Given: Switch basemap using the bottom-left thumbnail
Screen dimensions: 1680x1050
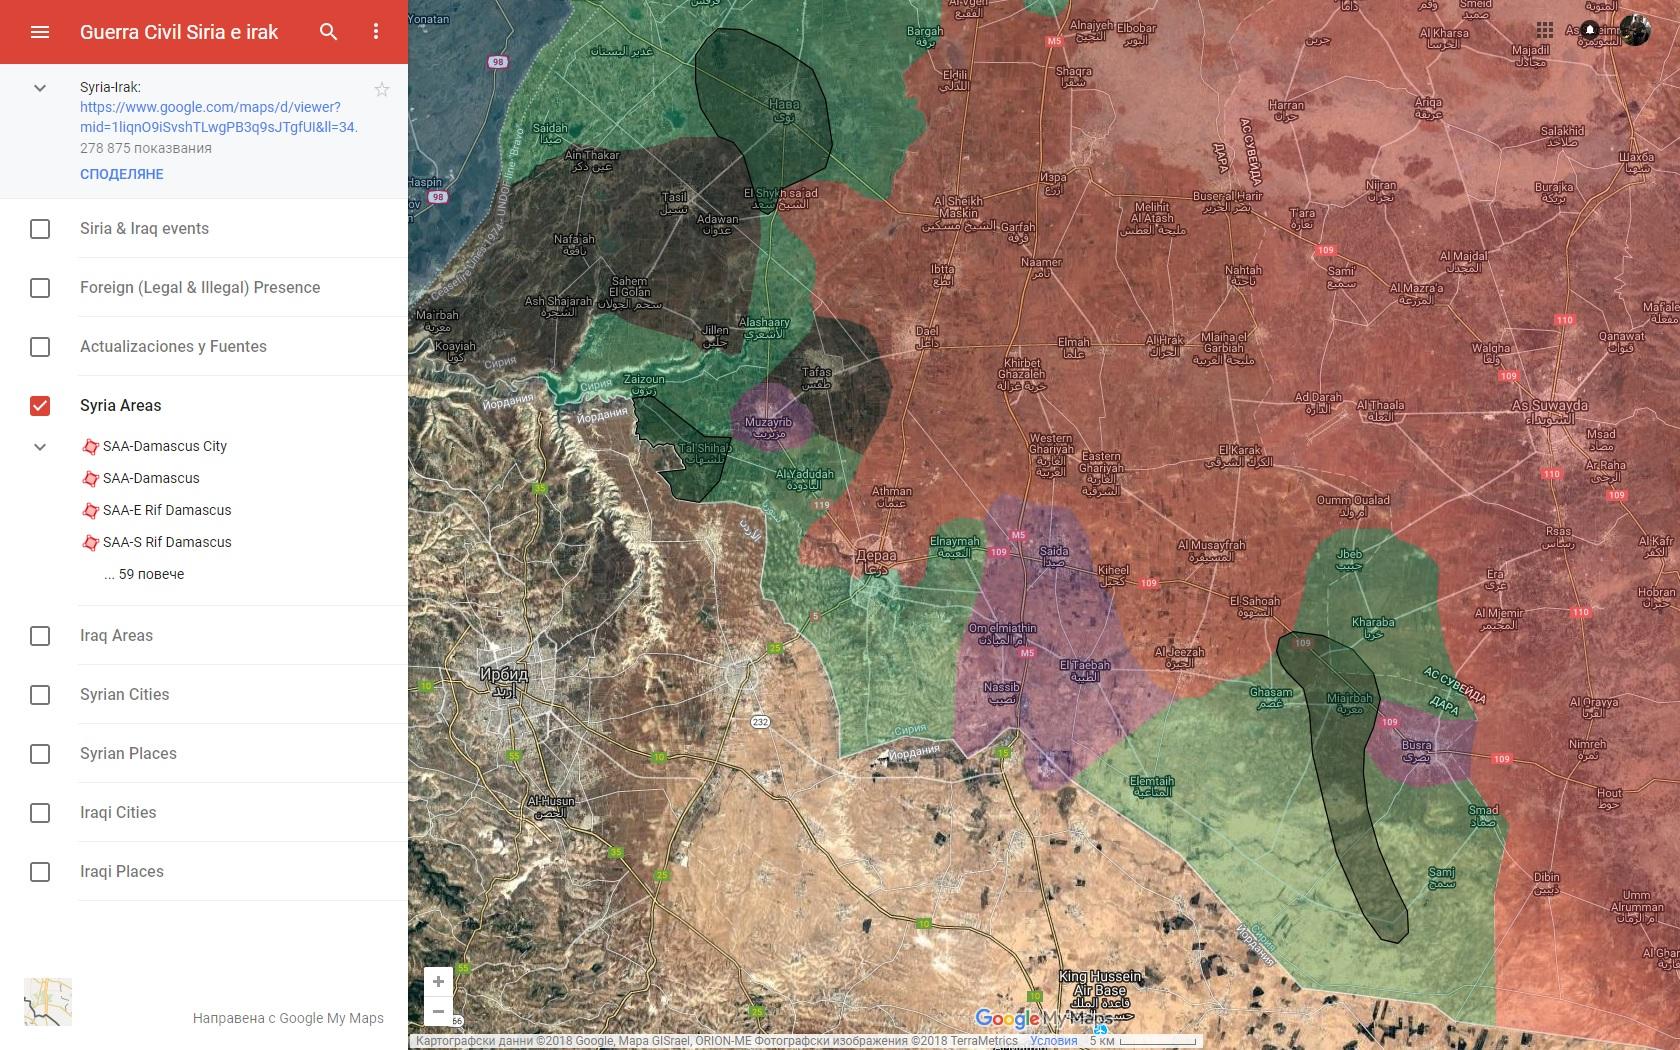Looking at the screenshot, I should (x=48, y=1002).
